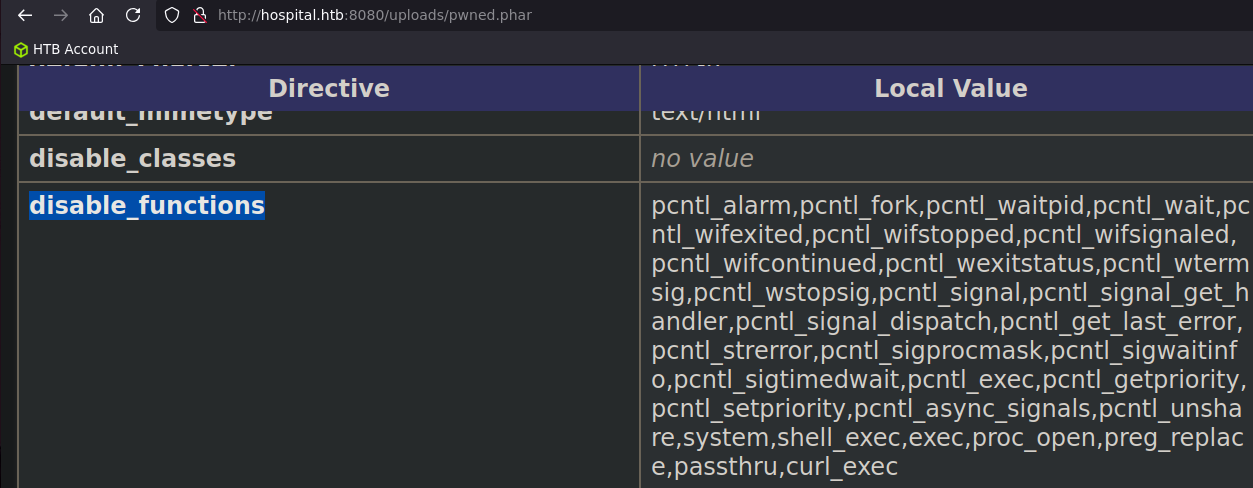Focus the URL address bar
This screenshot has height=488, width=1253.
tap(700, 15)
